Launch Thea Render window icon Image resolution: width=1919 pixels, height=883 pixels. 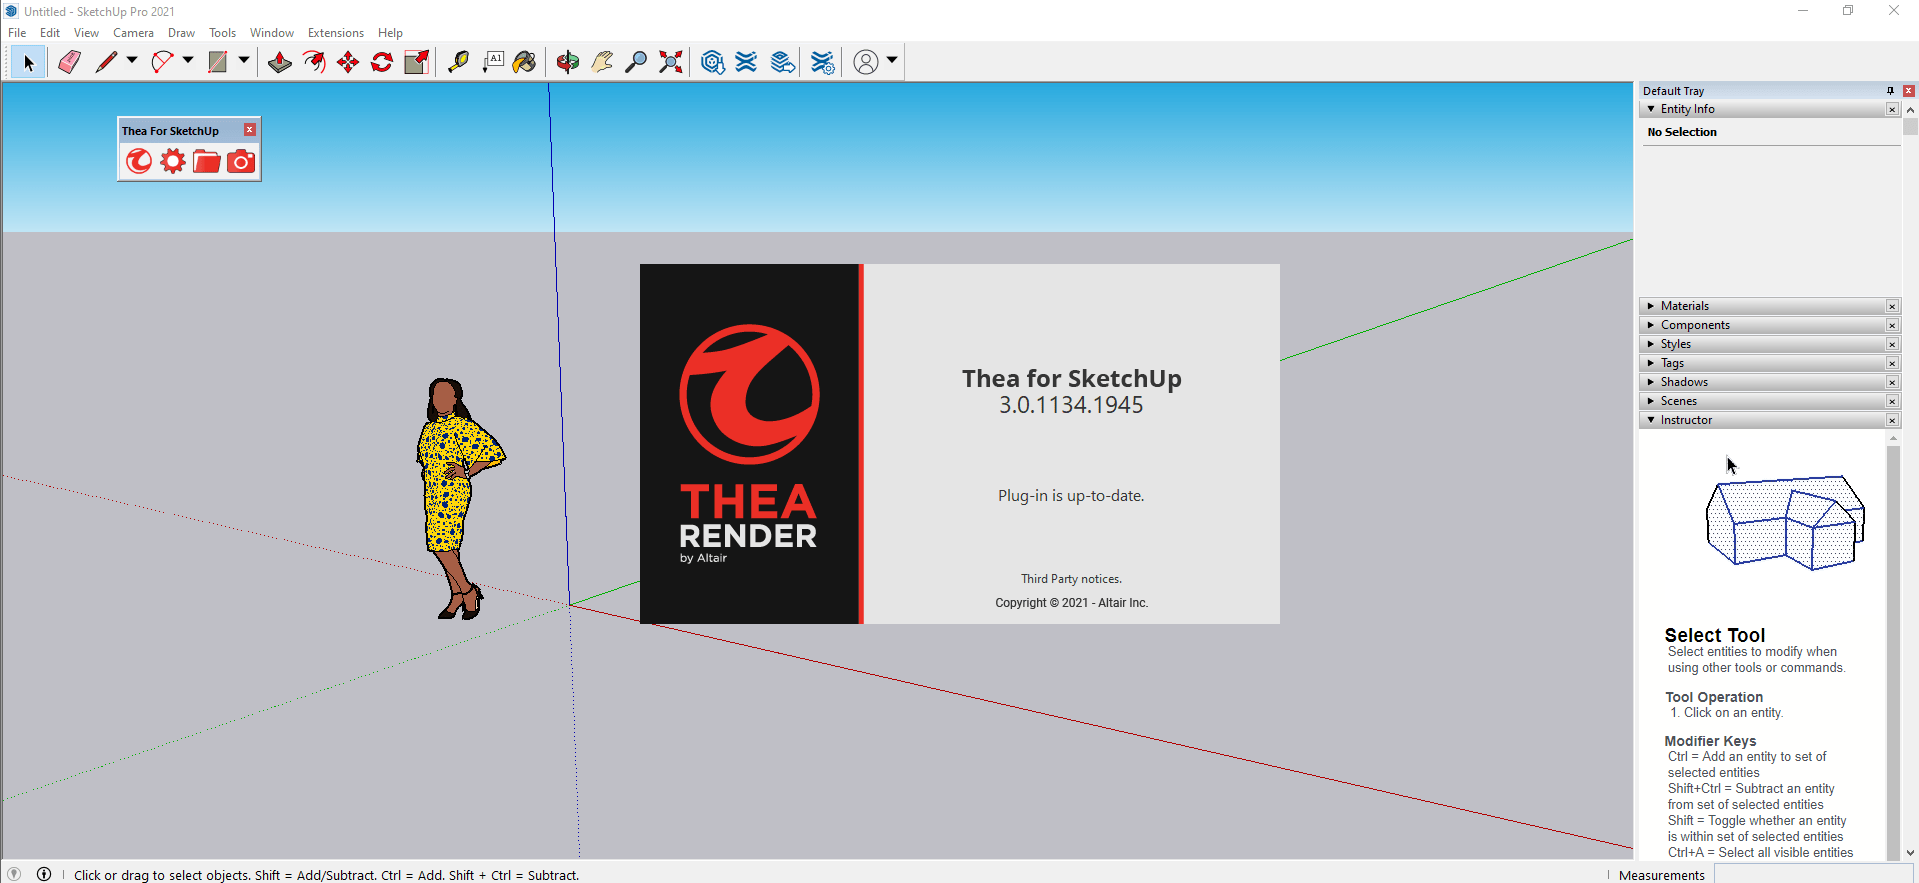139,161
